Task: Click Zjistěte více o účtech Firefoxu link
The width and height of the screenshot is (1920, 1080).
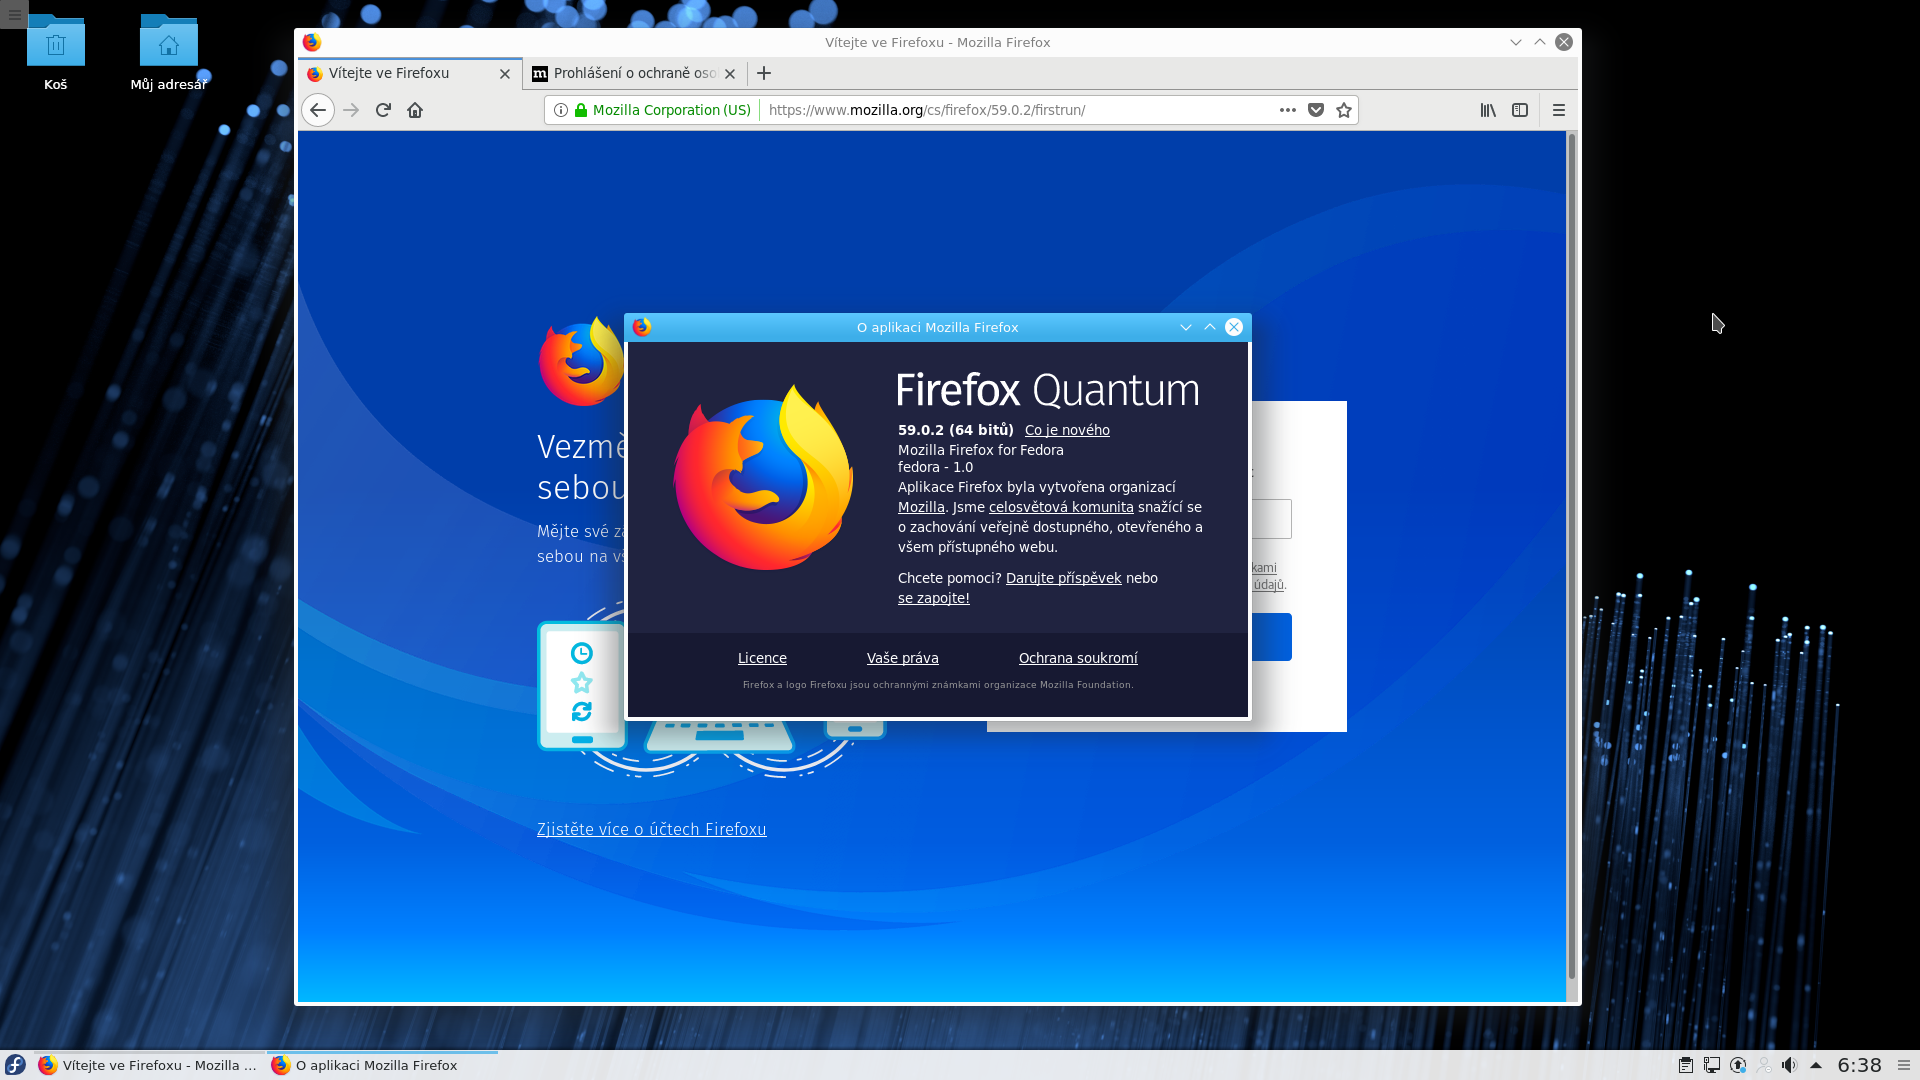Action: pos(652,829)
